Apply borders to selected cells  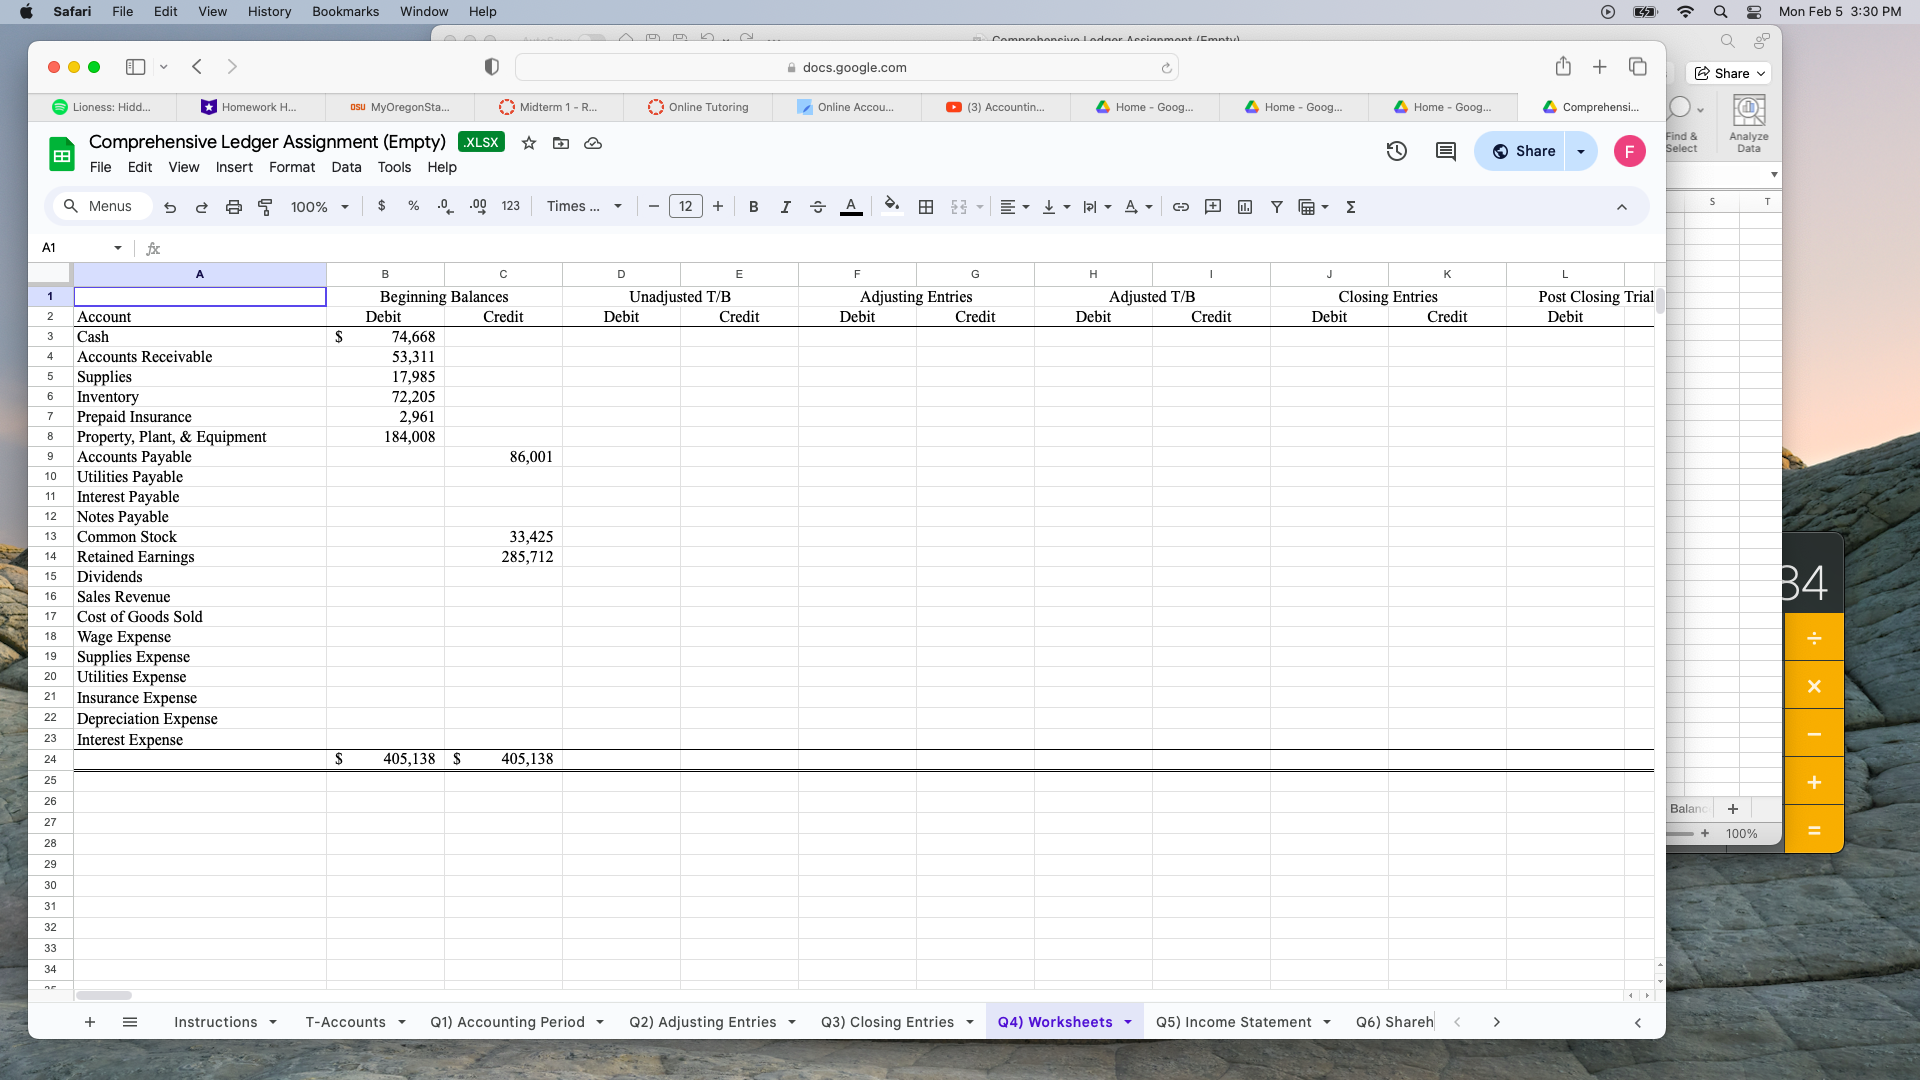(926, 206)
